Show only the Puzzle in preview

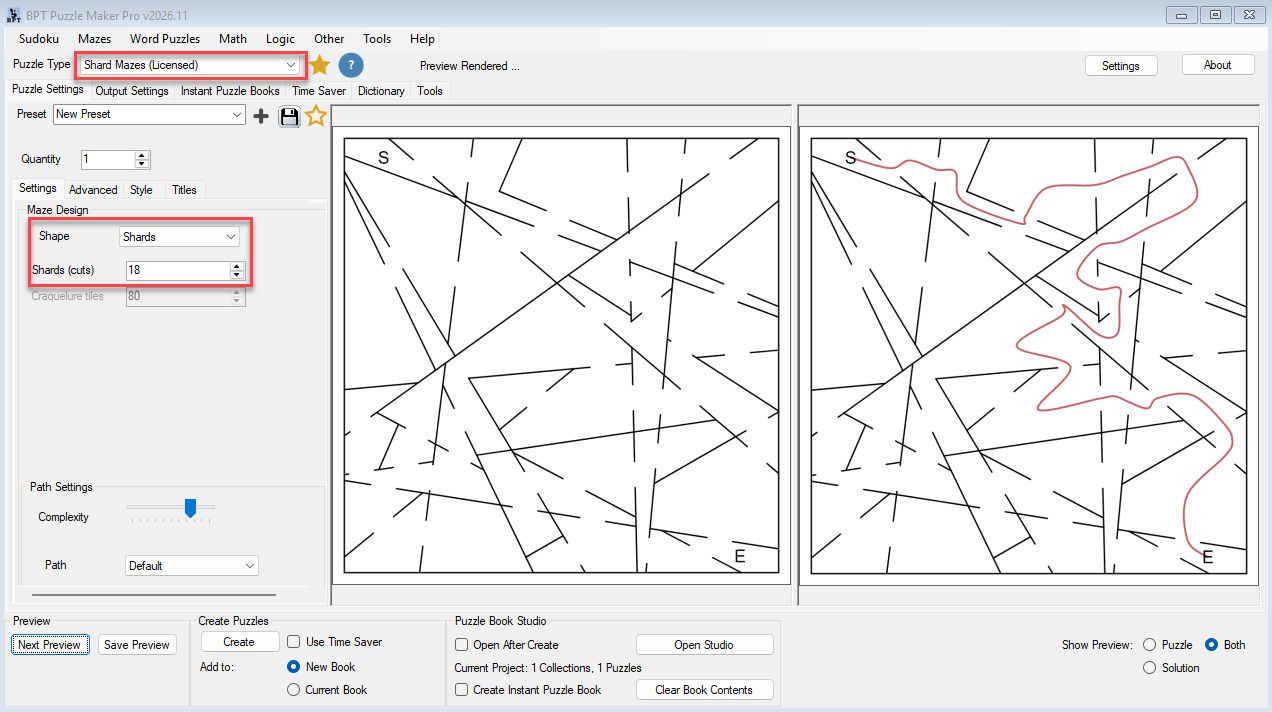pos(1149,645)
